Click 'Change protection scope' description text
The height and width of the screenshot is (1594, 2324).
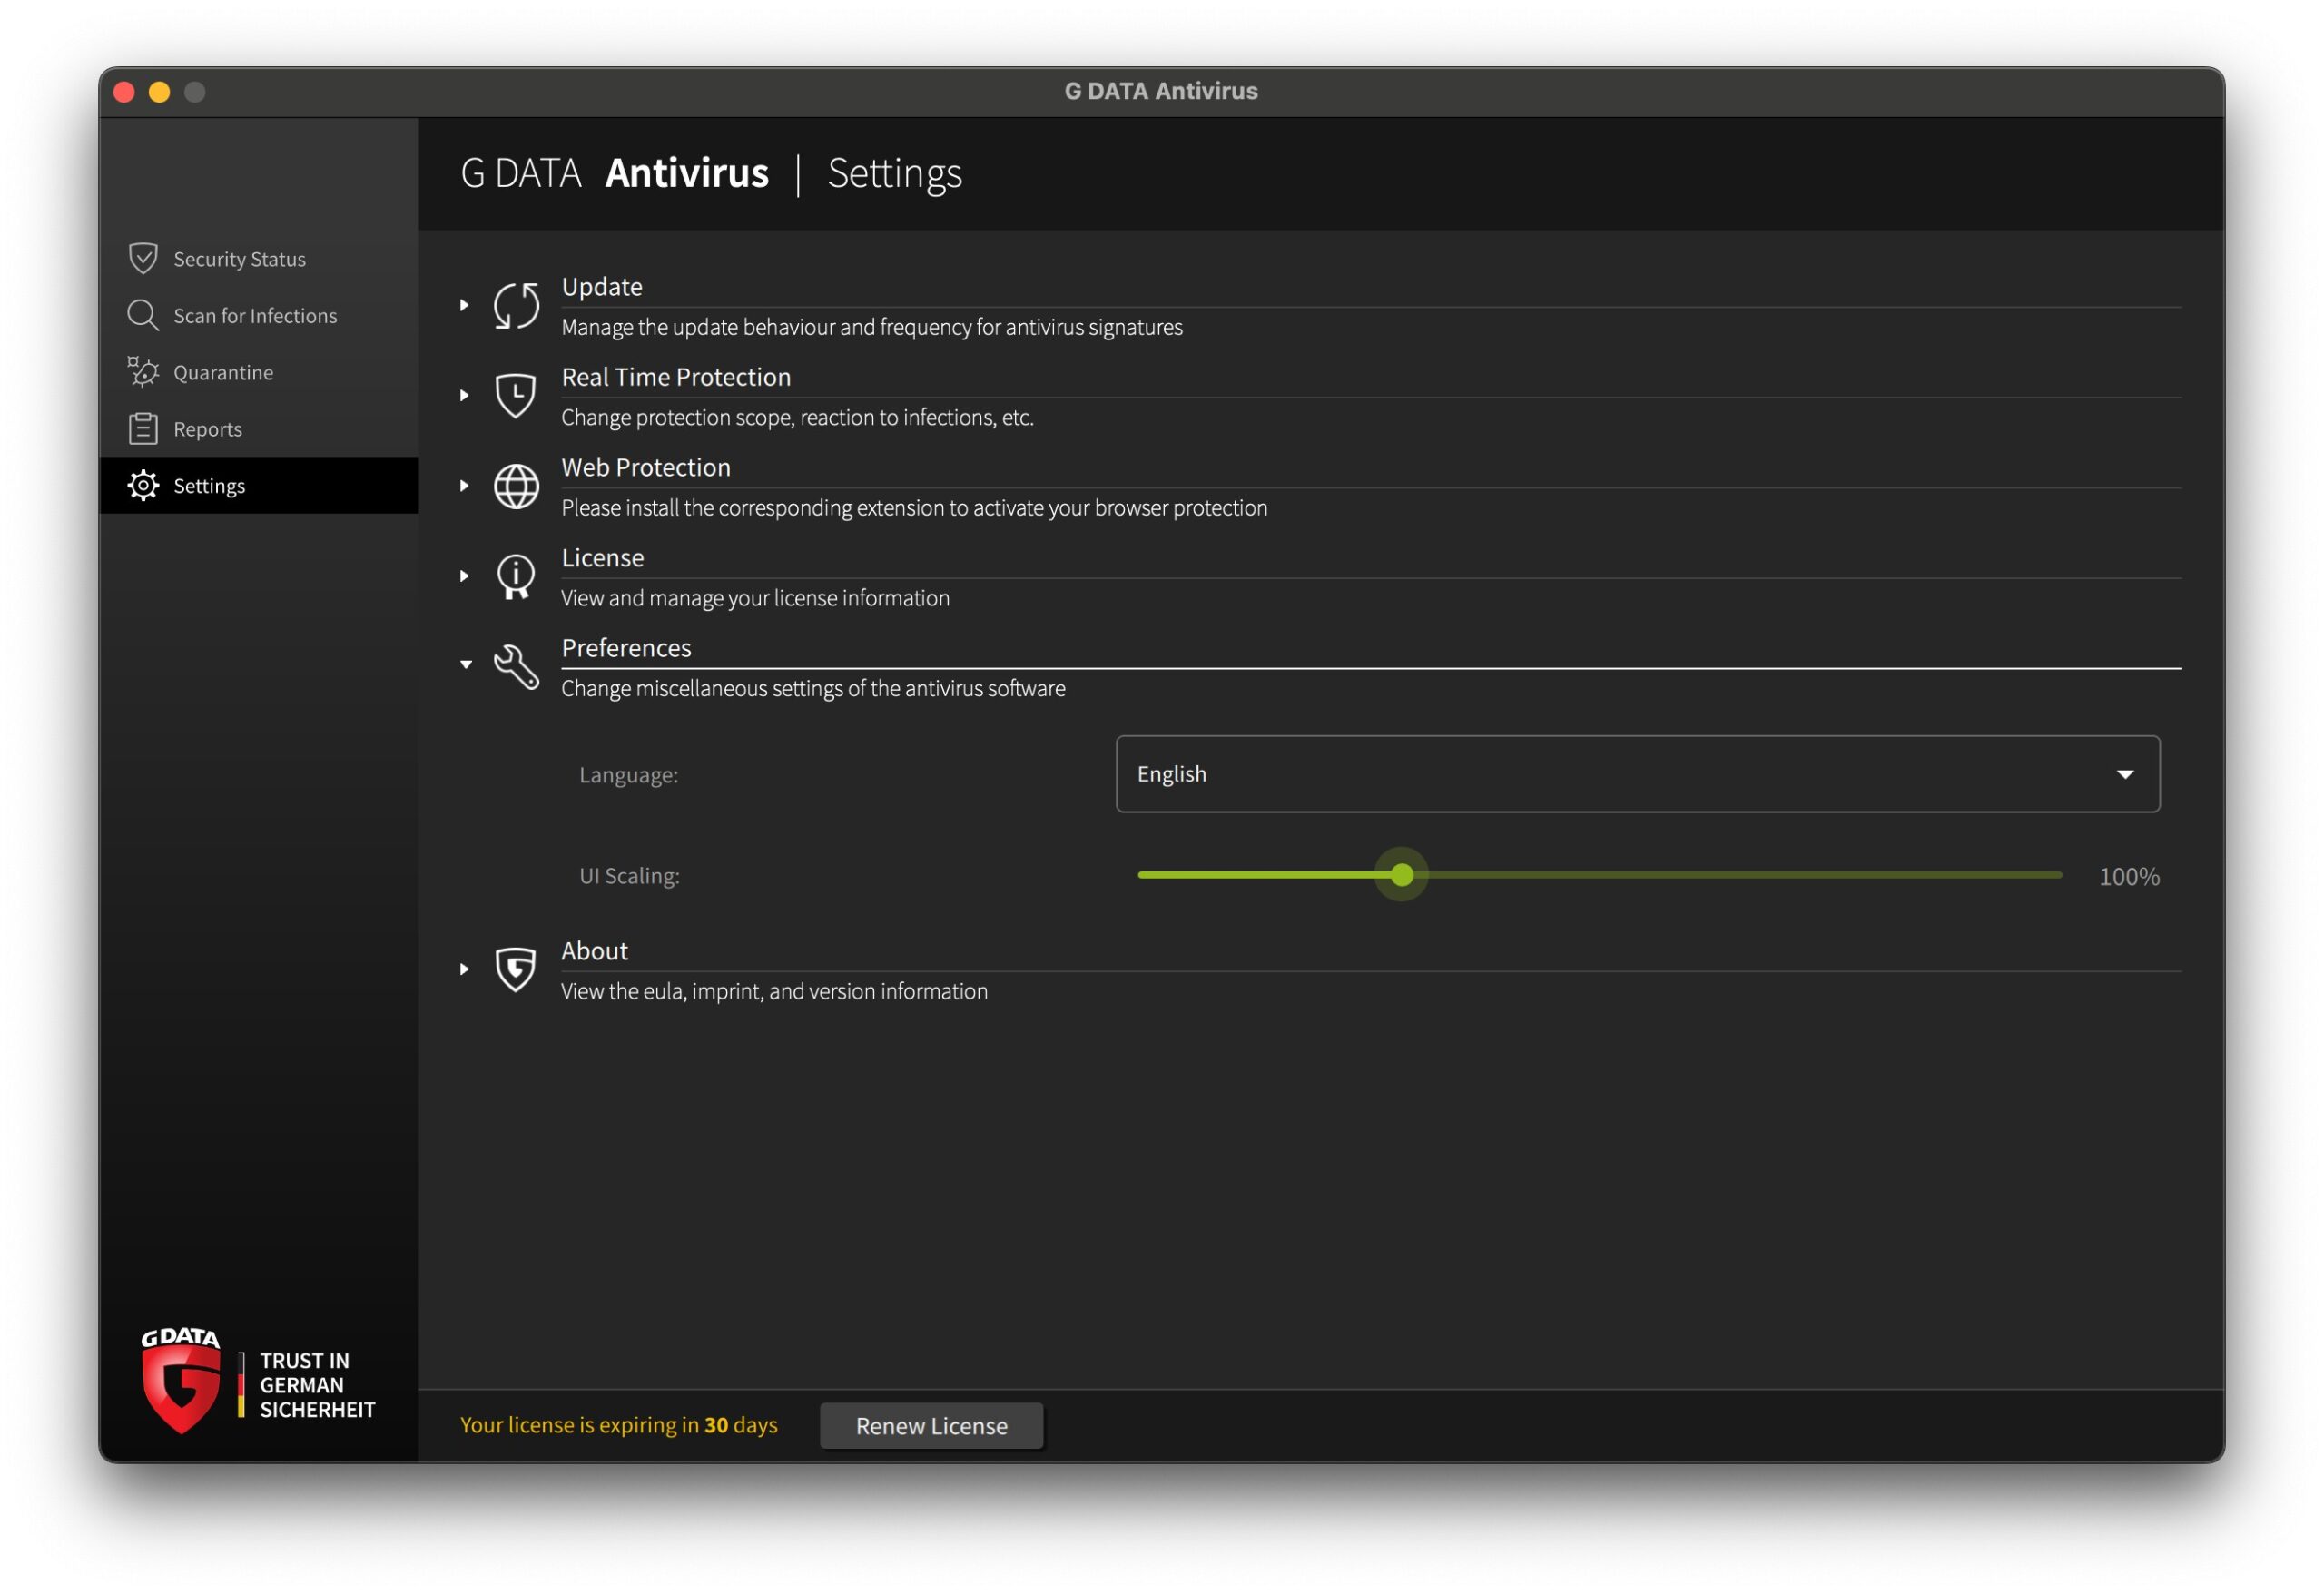[798, 417]
